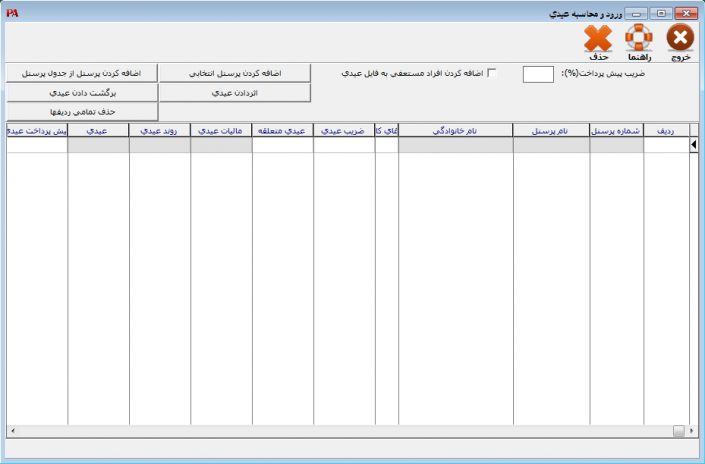Image resolution: width=705 pixels, height=464 pixels.
Task: Click the horizontal scrollbar left arrow
Action: (11, 431)
